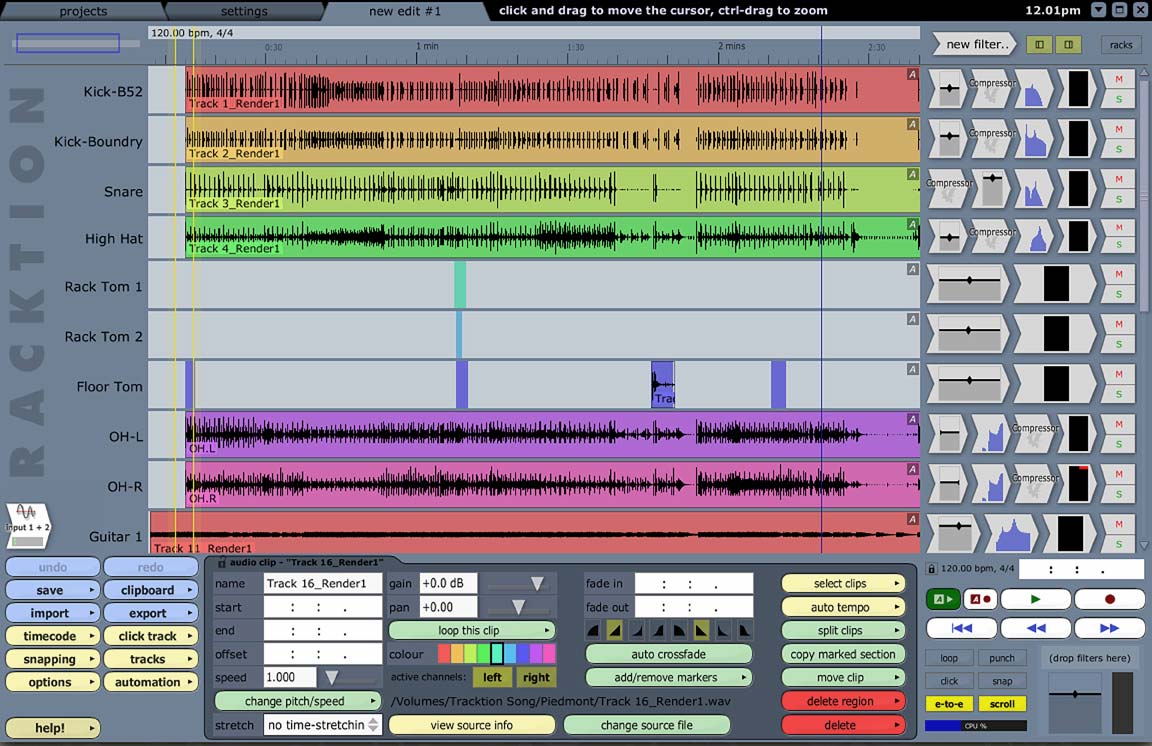1152x746 pixels.
Task: Open the delete region popup
Action: click(843, 701)
